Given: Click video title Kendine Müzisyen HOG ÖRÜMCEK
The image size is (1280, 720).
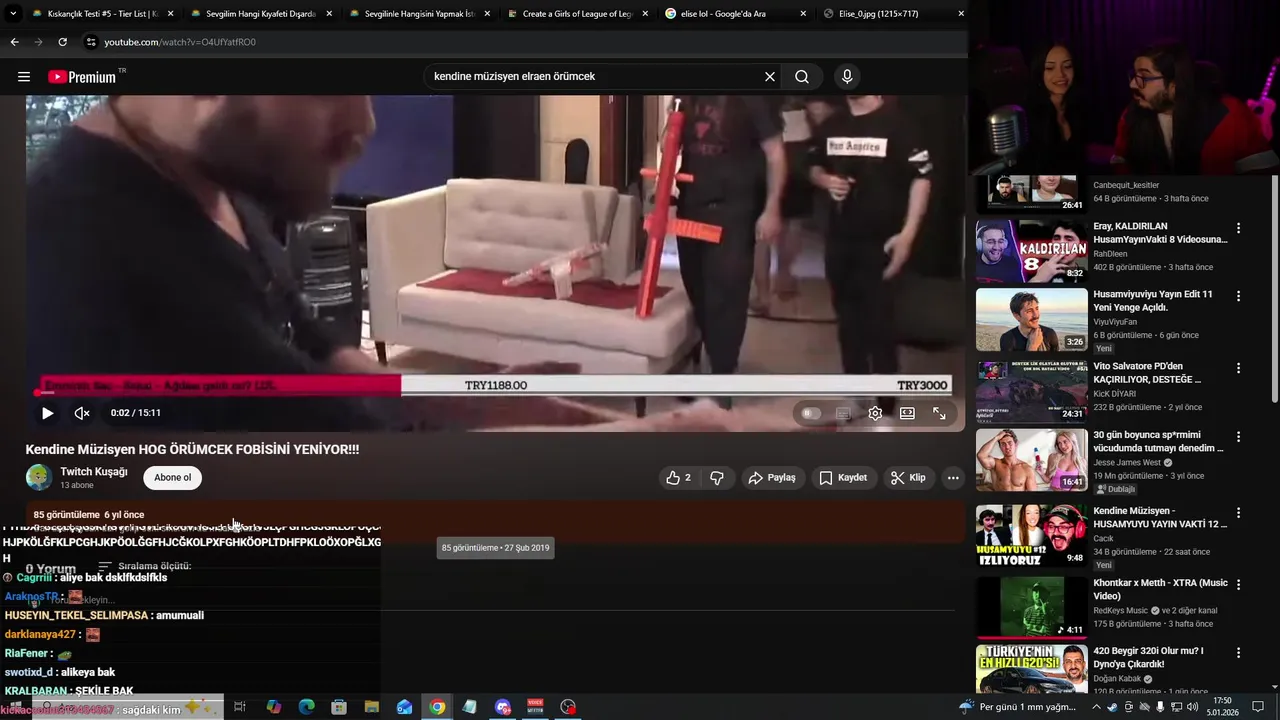Looking at the screenshot, I should point(192,450).
